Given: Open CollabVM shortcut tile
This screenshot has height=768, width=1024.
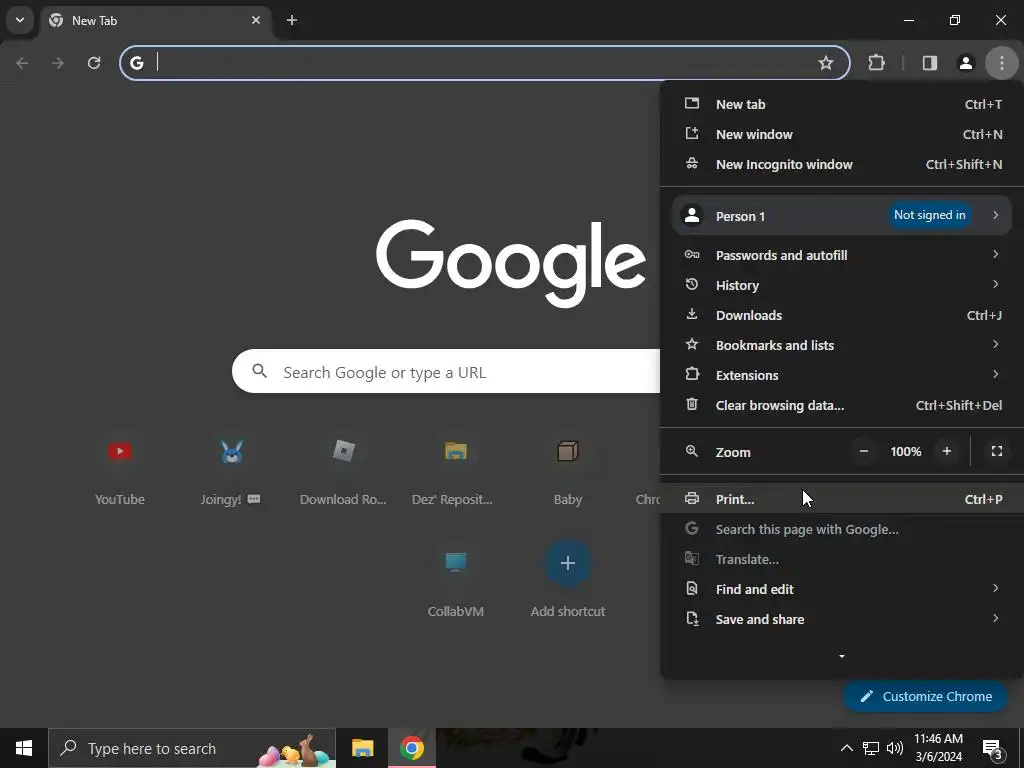Looking at the screenshot, I should [455, 583].
